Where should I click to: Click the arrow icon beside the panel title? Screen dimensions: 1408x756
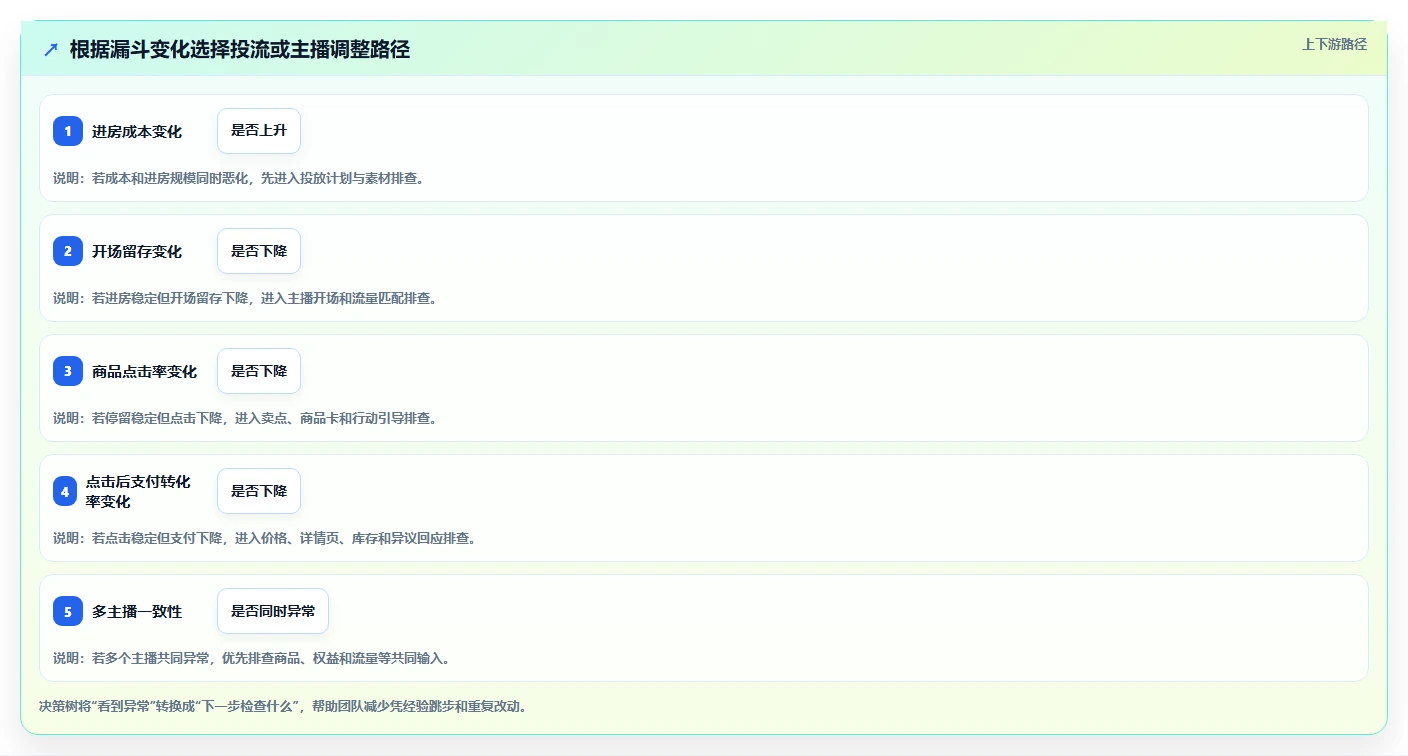tap(51, 50)
